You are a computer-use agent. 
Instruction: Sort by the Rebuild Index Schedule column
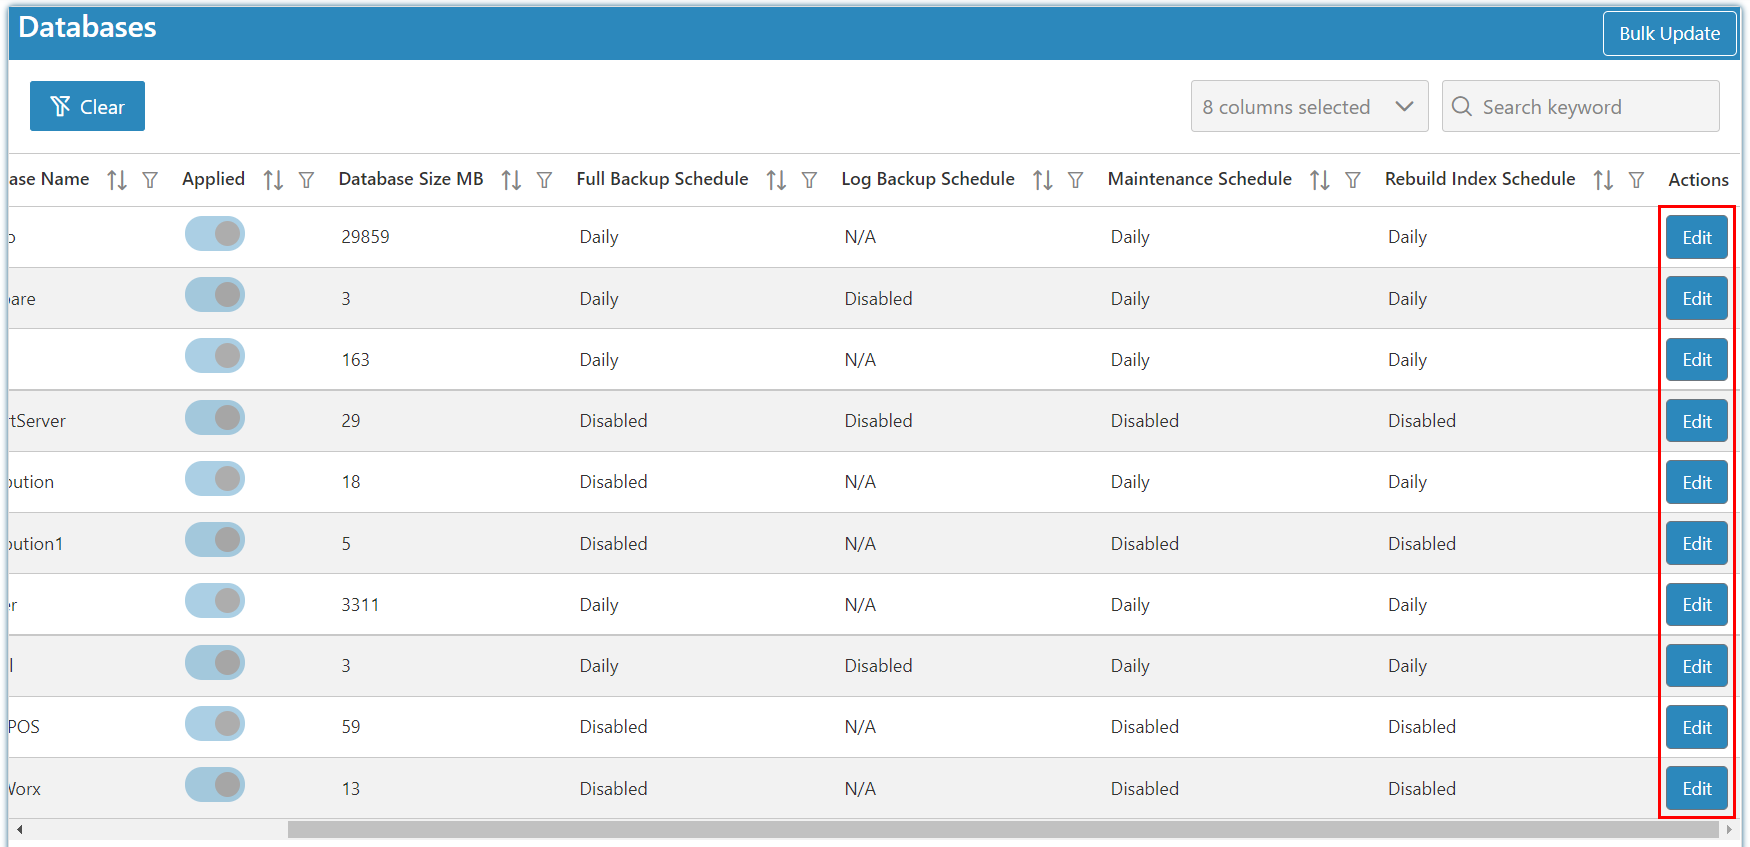1603,180
